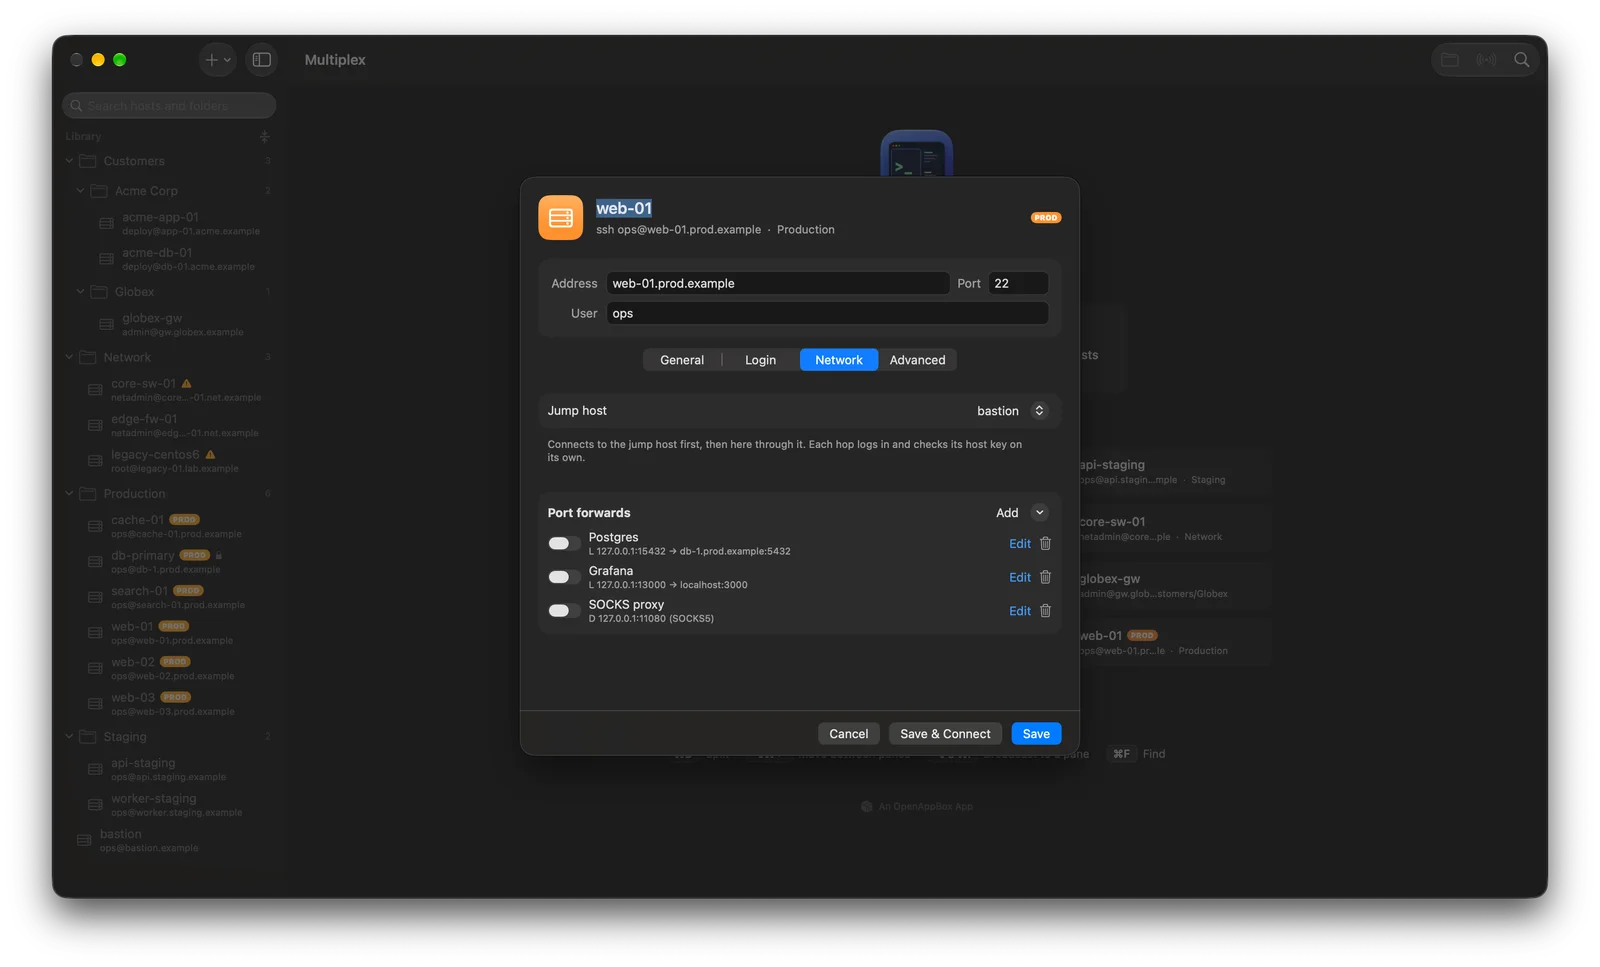
Task: Click the warning icon beside core-sw-01
Action: pos(187,383)
